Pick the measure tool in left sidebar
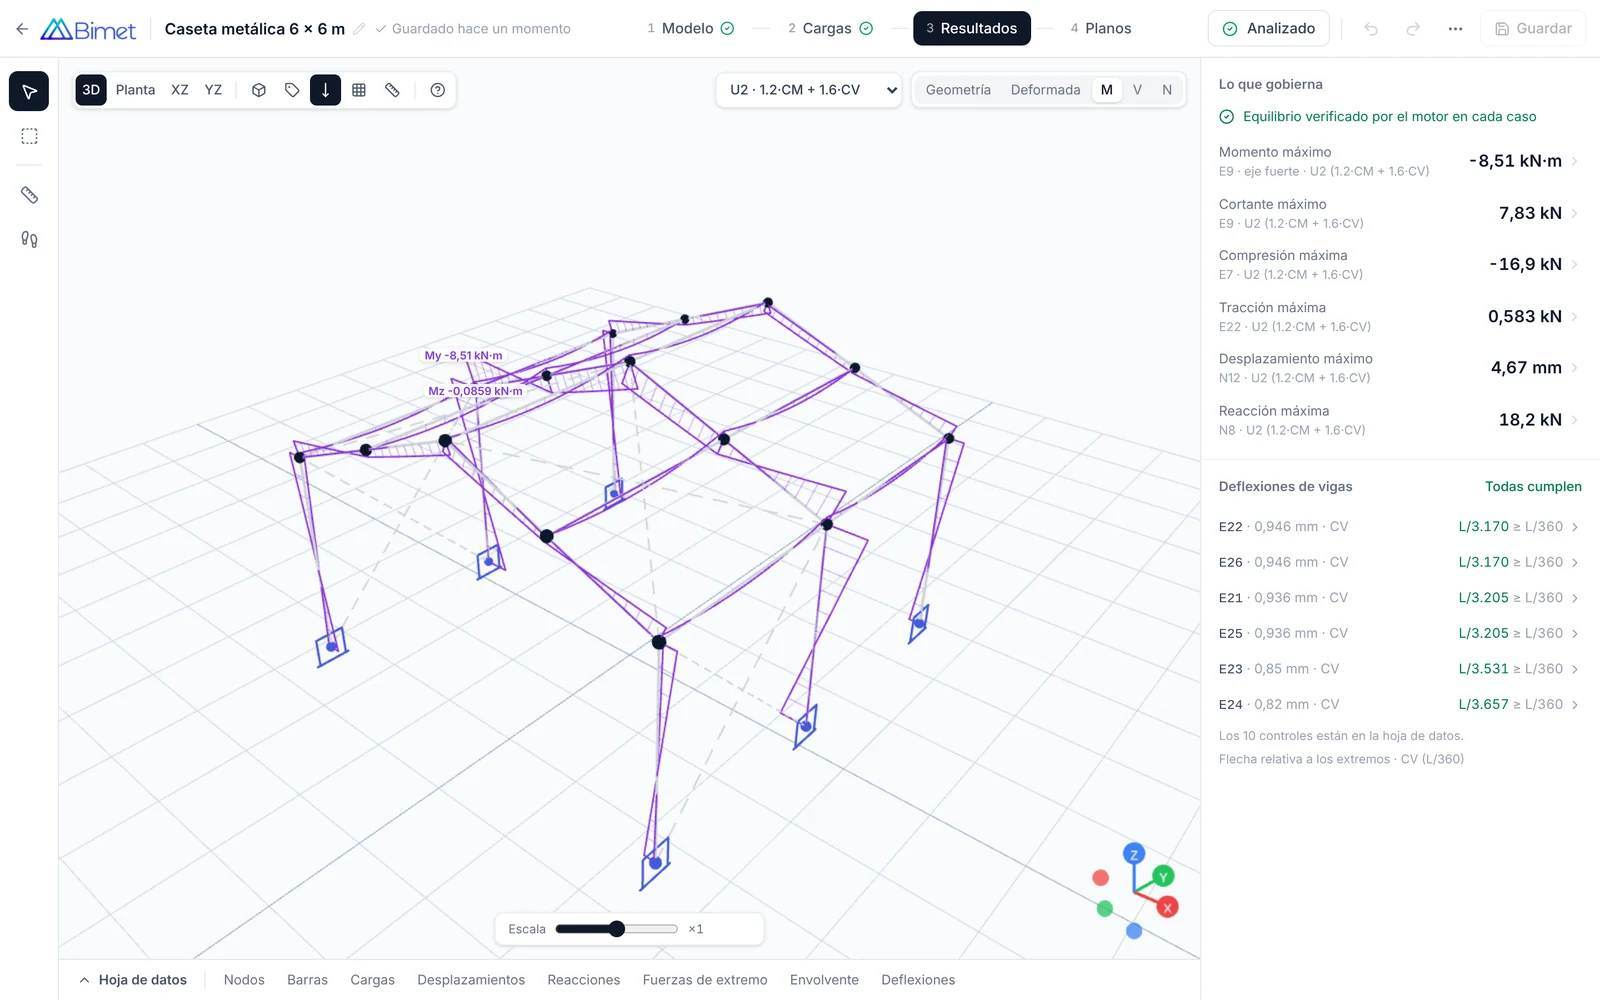 (29, 195)
